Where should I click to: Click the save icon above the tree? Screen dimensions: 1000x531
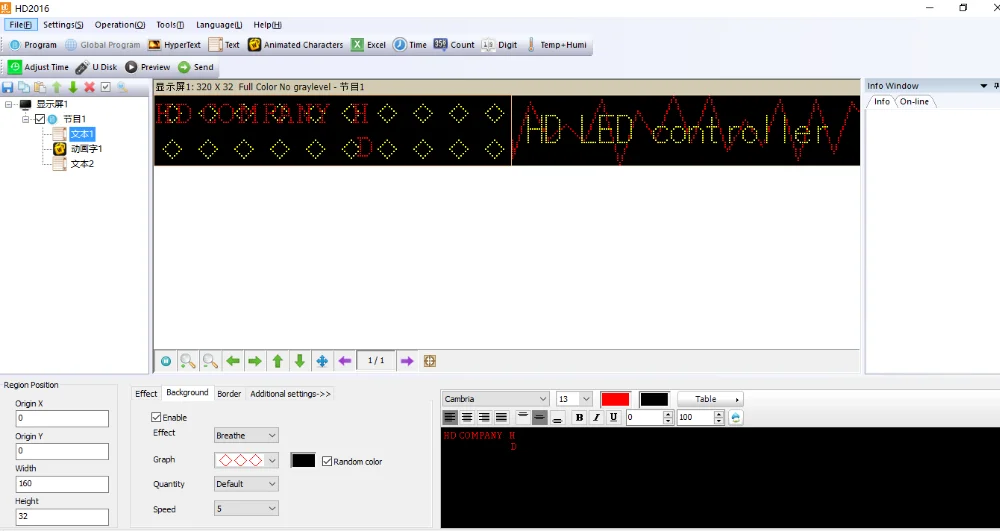pyautogui.click(x=8, y=87)
